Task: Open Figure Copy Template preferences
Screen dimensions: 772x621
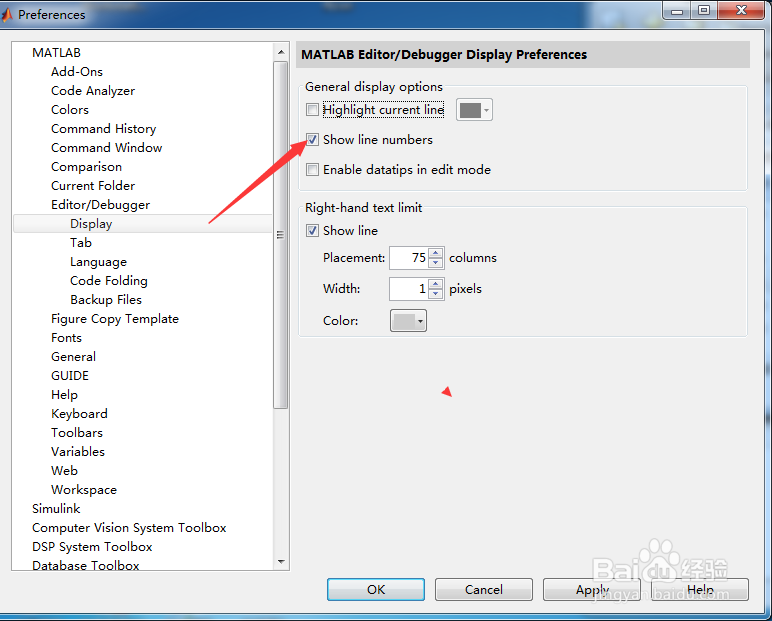Action: coord(115,319)
